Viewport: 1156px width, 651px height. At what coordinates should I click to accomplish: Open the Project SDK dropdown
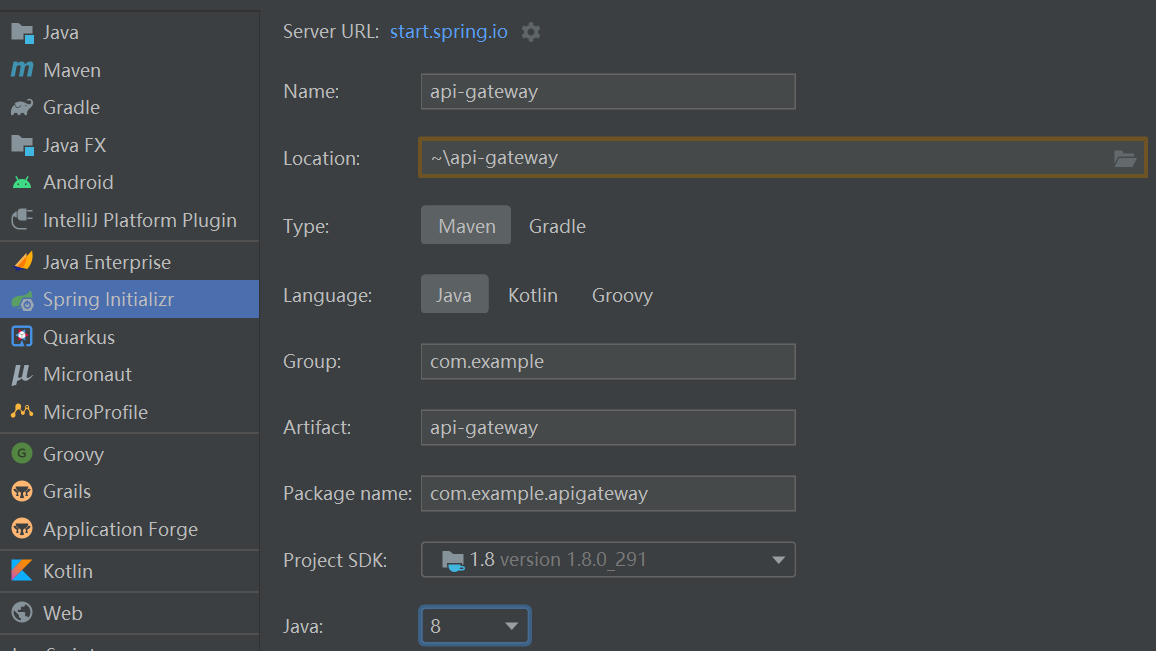[608, 560]
